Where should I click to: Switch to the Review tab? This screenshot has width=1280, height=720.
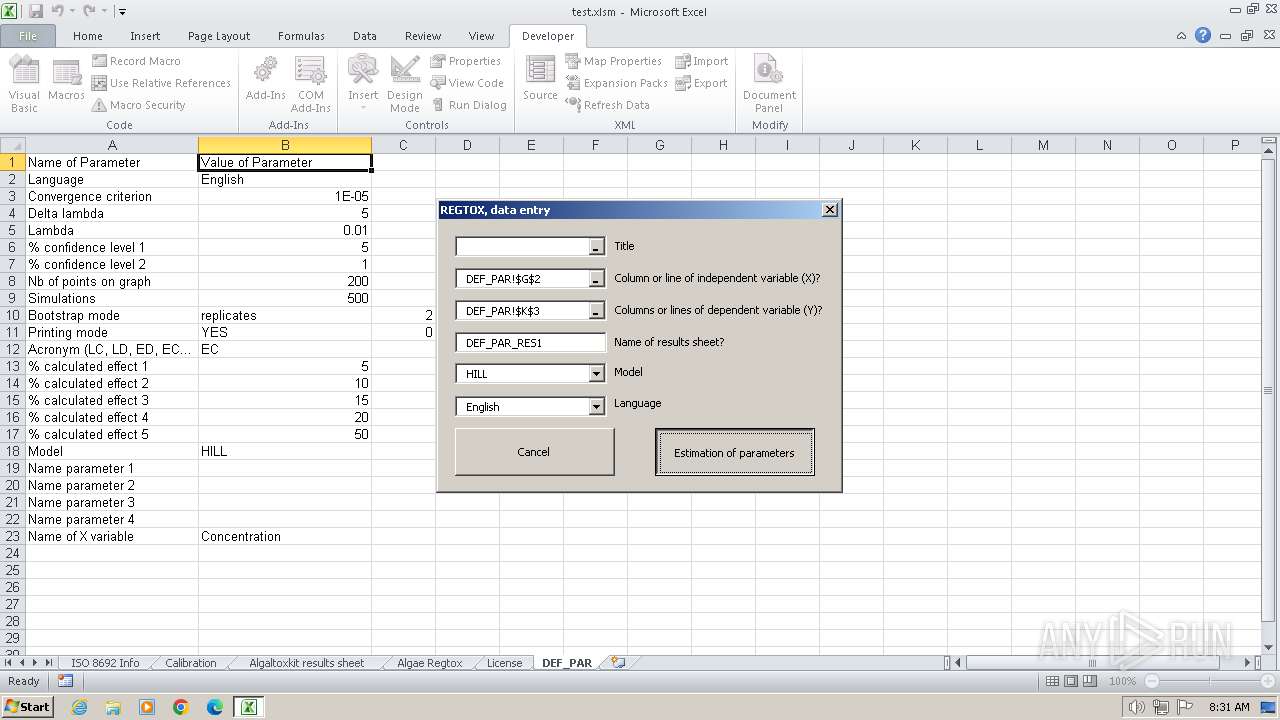[x=423, y=36]
